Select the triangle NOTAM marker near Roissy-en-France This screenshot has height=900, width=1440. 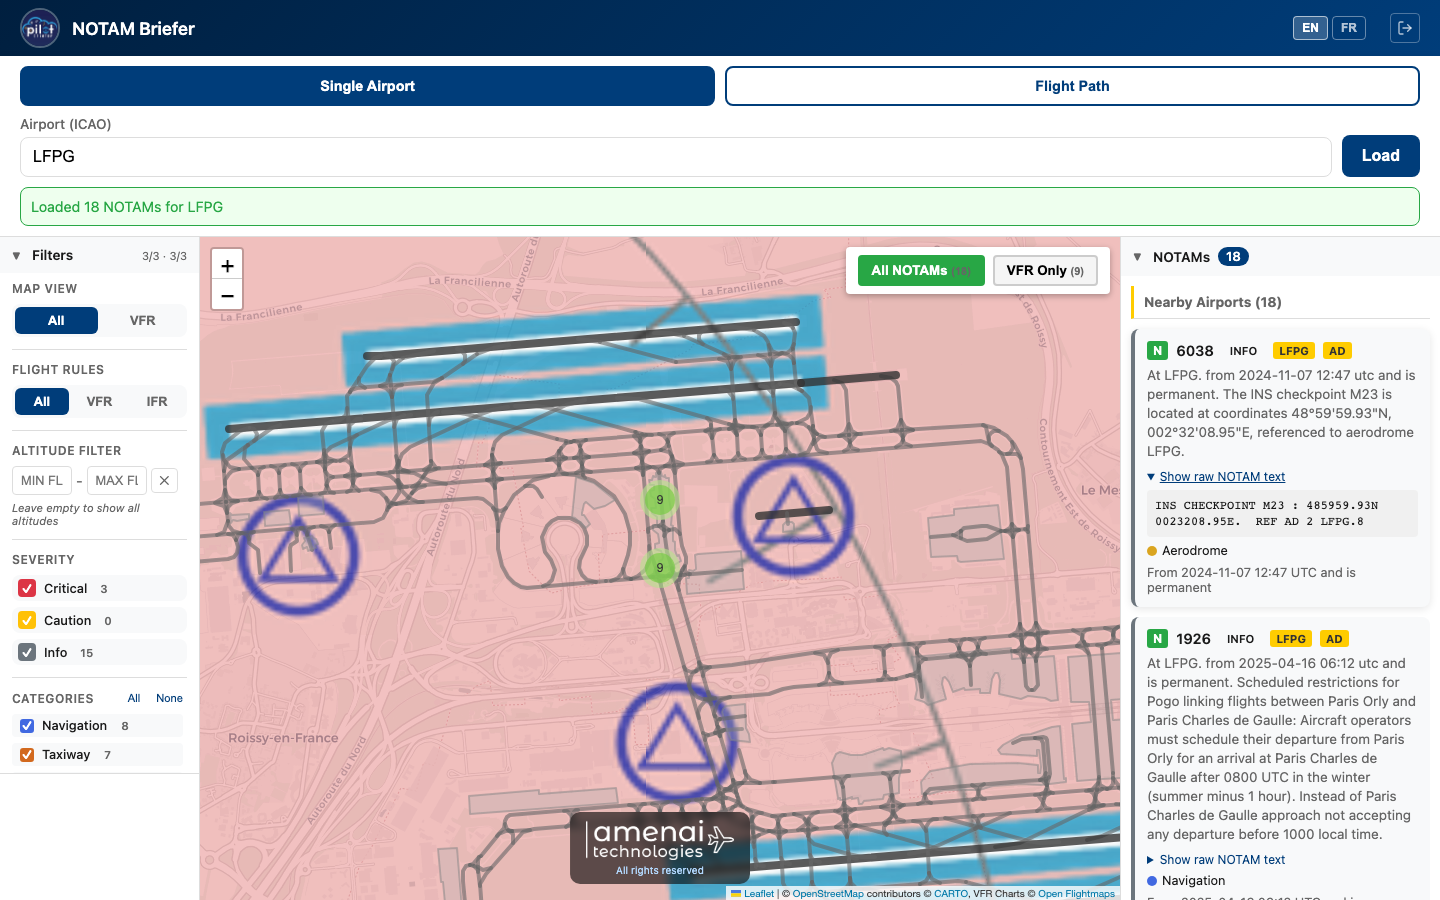(297, 555)
